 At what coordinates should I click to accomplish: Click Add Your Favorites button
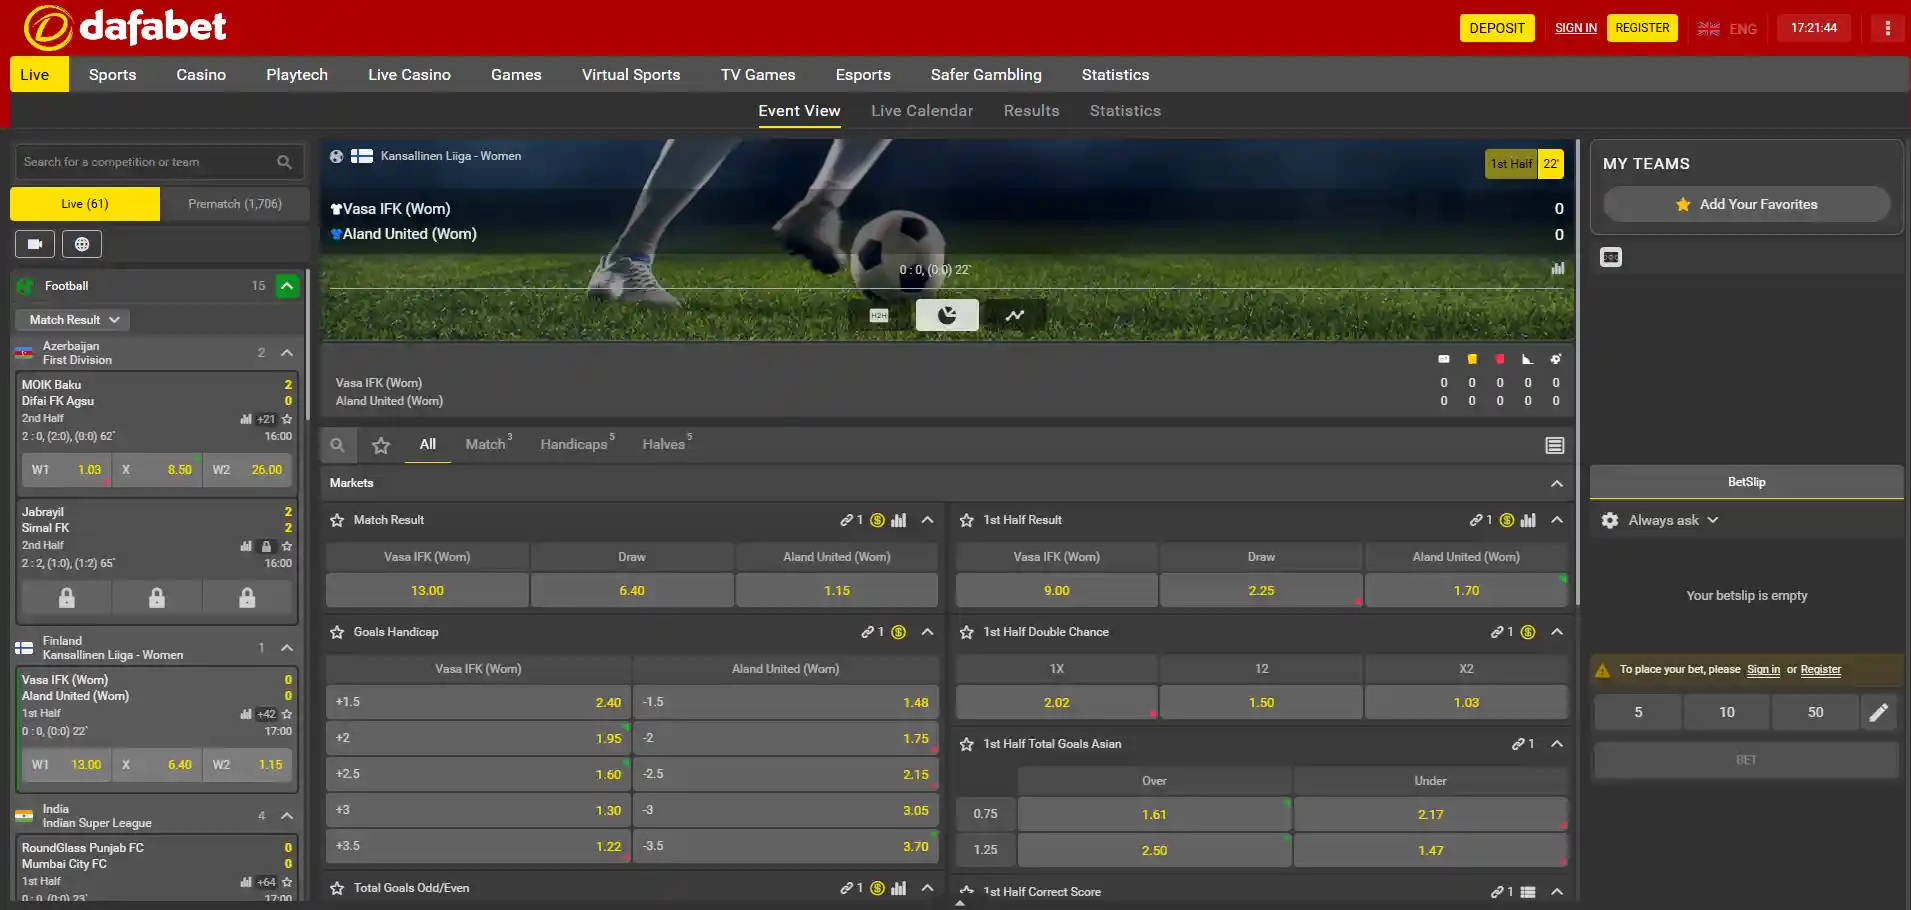point(1746,204)
